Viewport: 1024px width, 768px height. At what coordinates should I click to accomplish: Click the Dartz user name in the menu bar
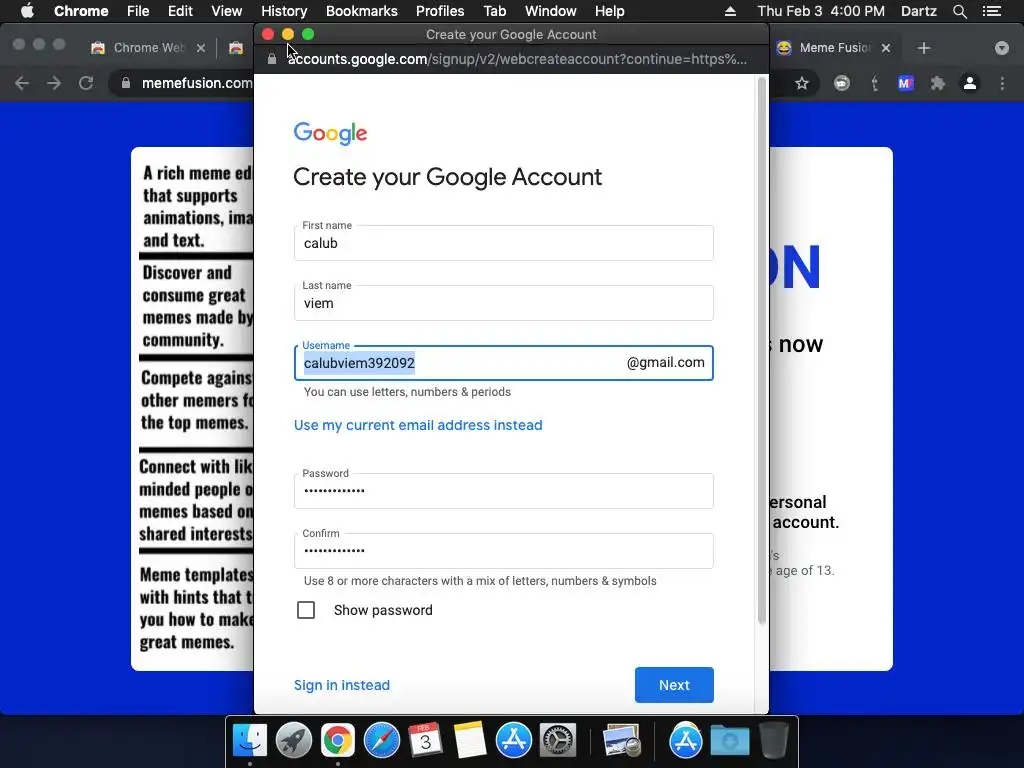click(x=919, y=11)
